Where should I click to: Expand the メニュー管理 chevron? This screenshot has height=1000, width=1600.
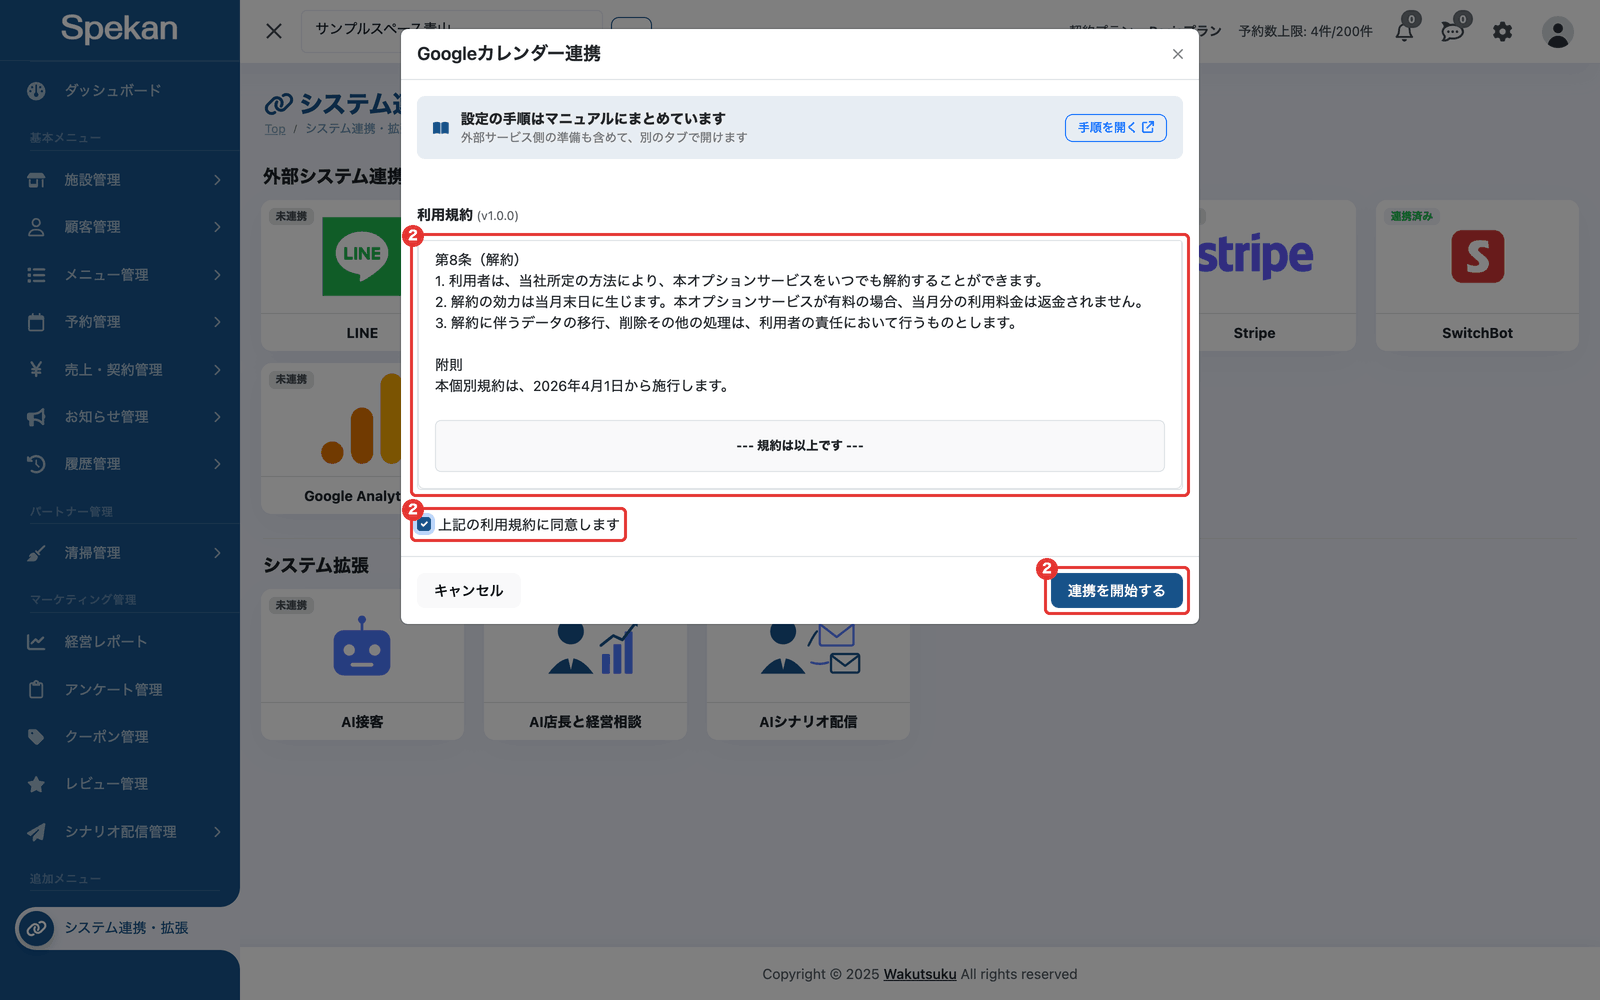217,275
